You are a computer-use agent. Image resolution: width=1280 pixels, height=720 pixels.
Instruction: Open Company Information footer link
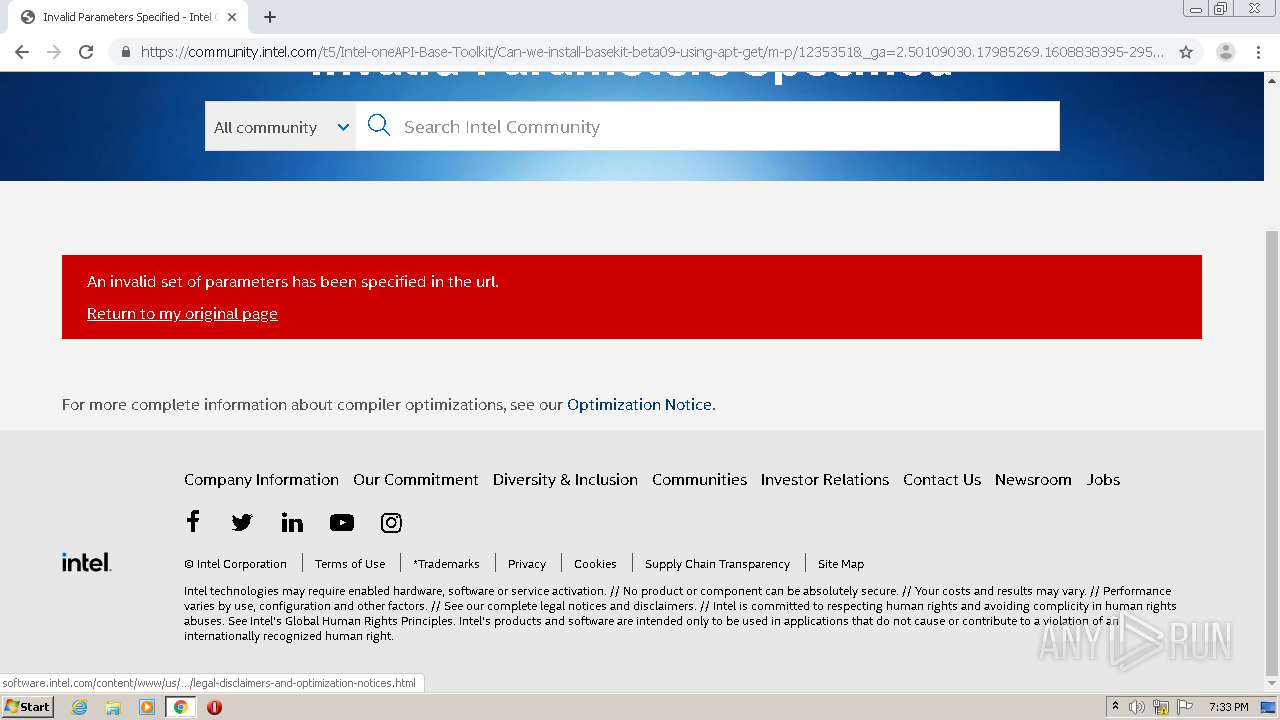tap(261, 479)
